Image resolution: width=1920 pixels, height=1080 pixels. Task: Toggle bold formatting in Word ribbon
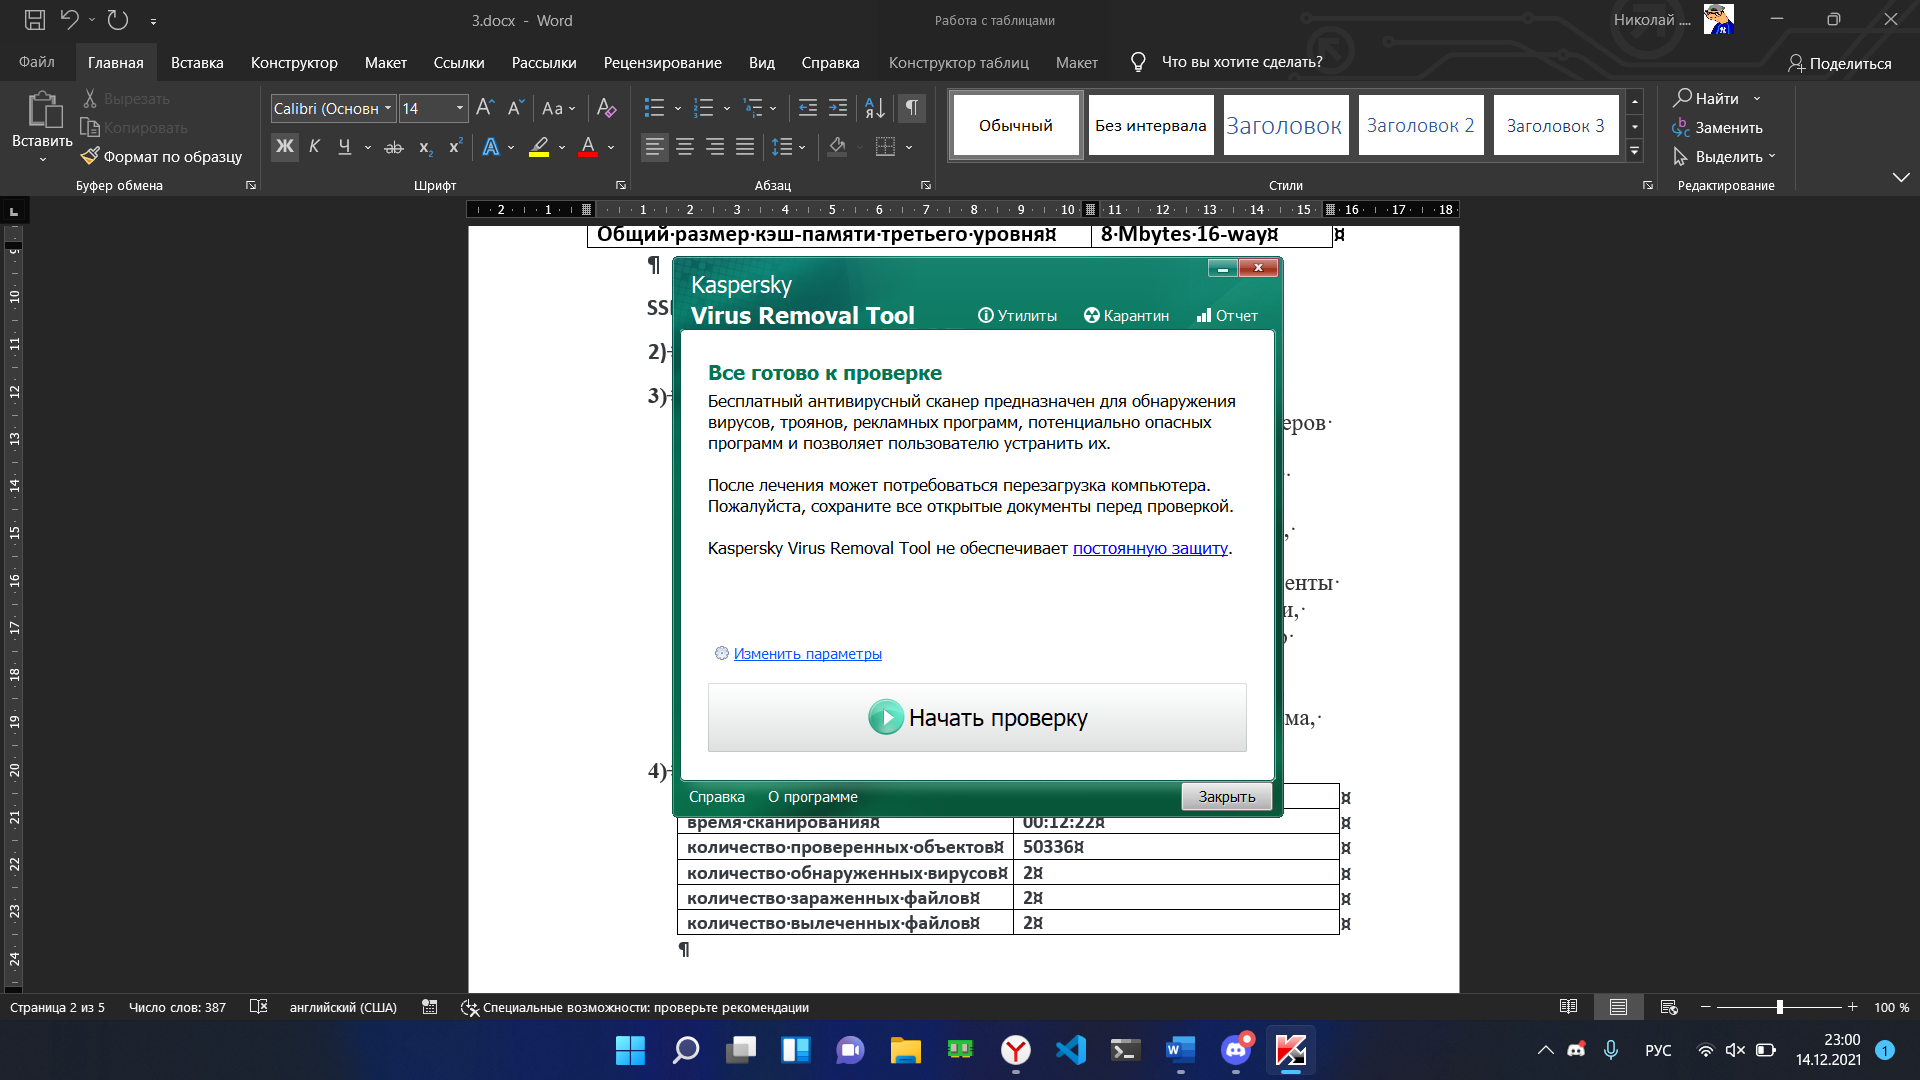click(x=285, y=147)
